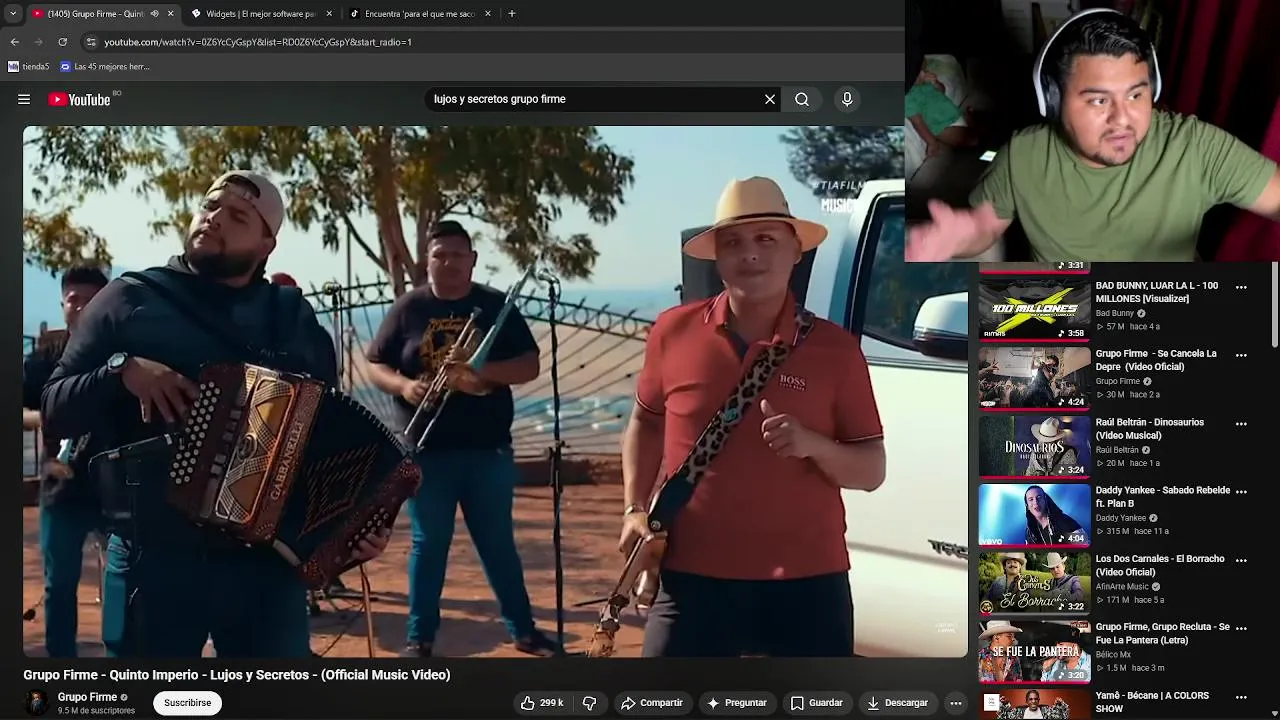Start voice search with microphone icon

[x=847, y=99]
